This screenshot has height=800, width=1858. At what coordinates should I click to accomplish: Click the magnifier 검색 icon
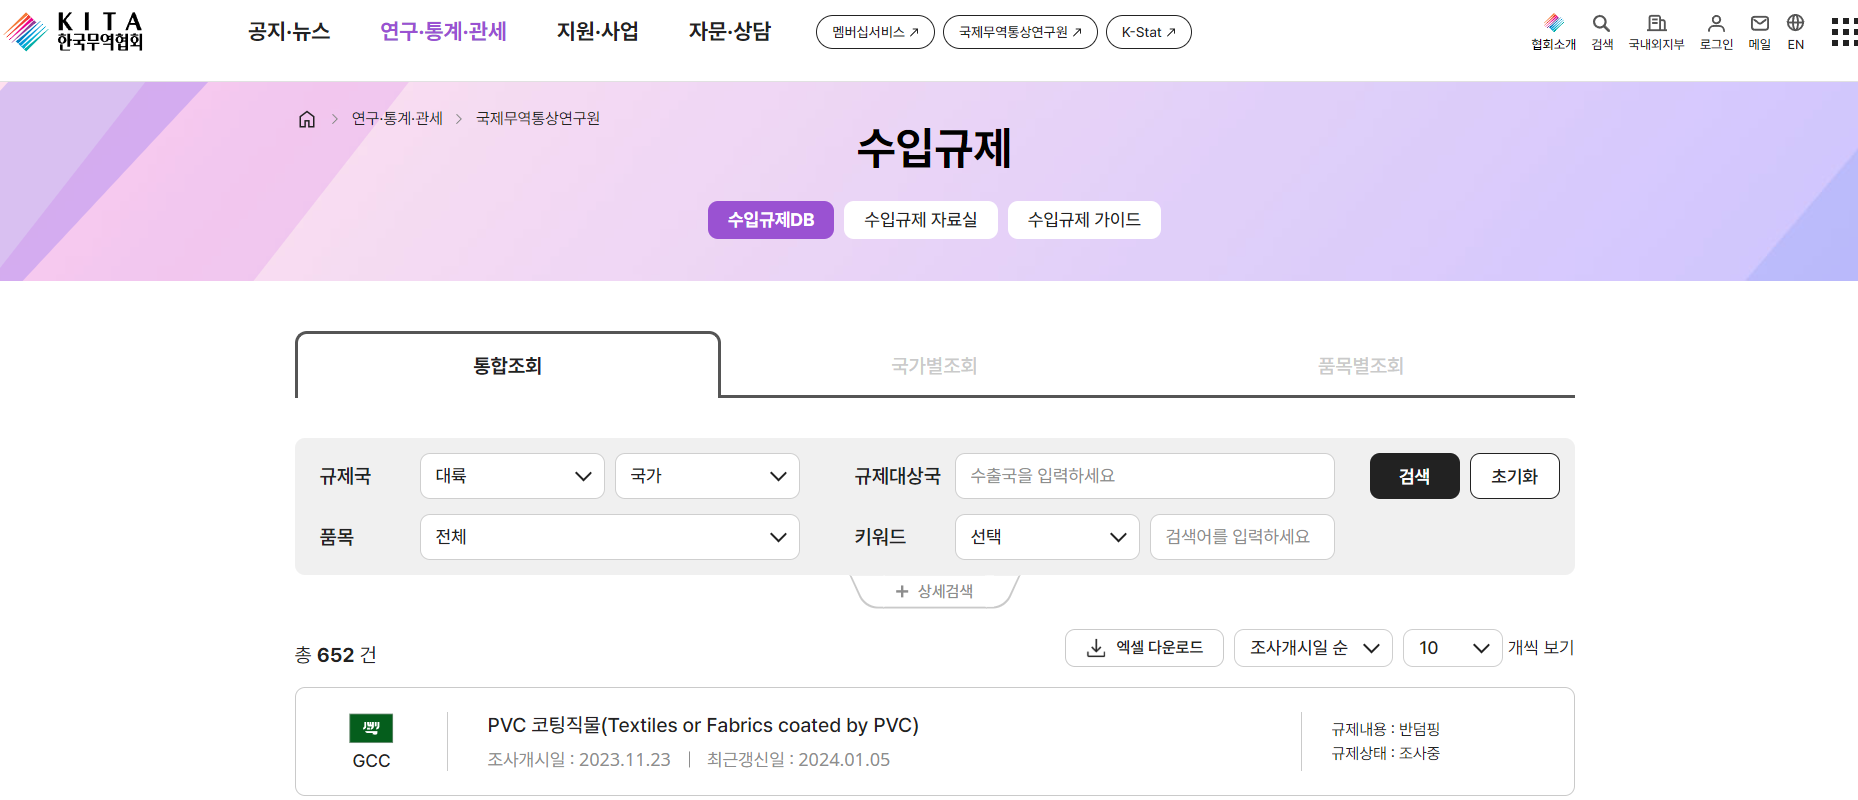pyautogui.click(x=1602, y=31)
